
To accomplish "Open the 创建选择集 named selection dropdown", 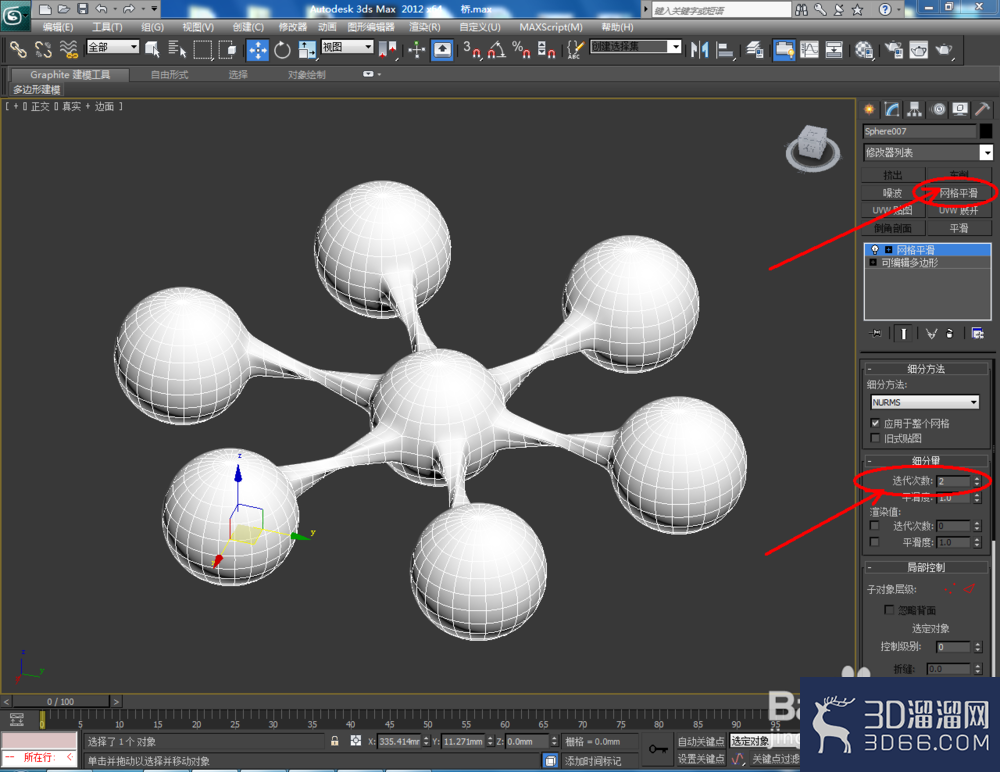I will [636, 47].
